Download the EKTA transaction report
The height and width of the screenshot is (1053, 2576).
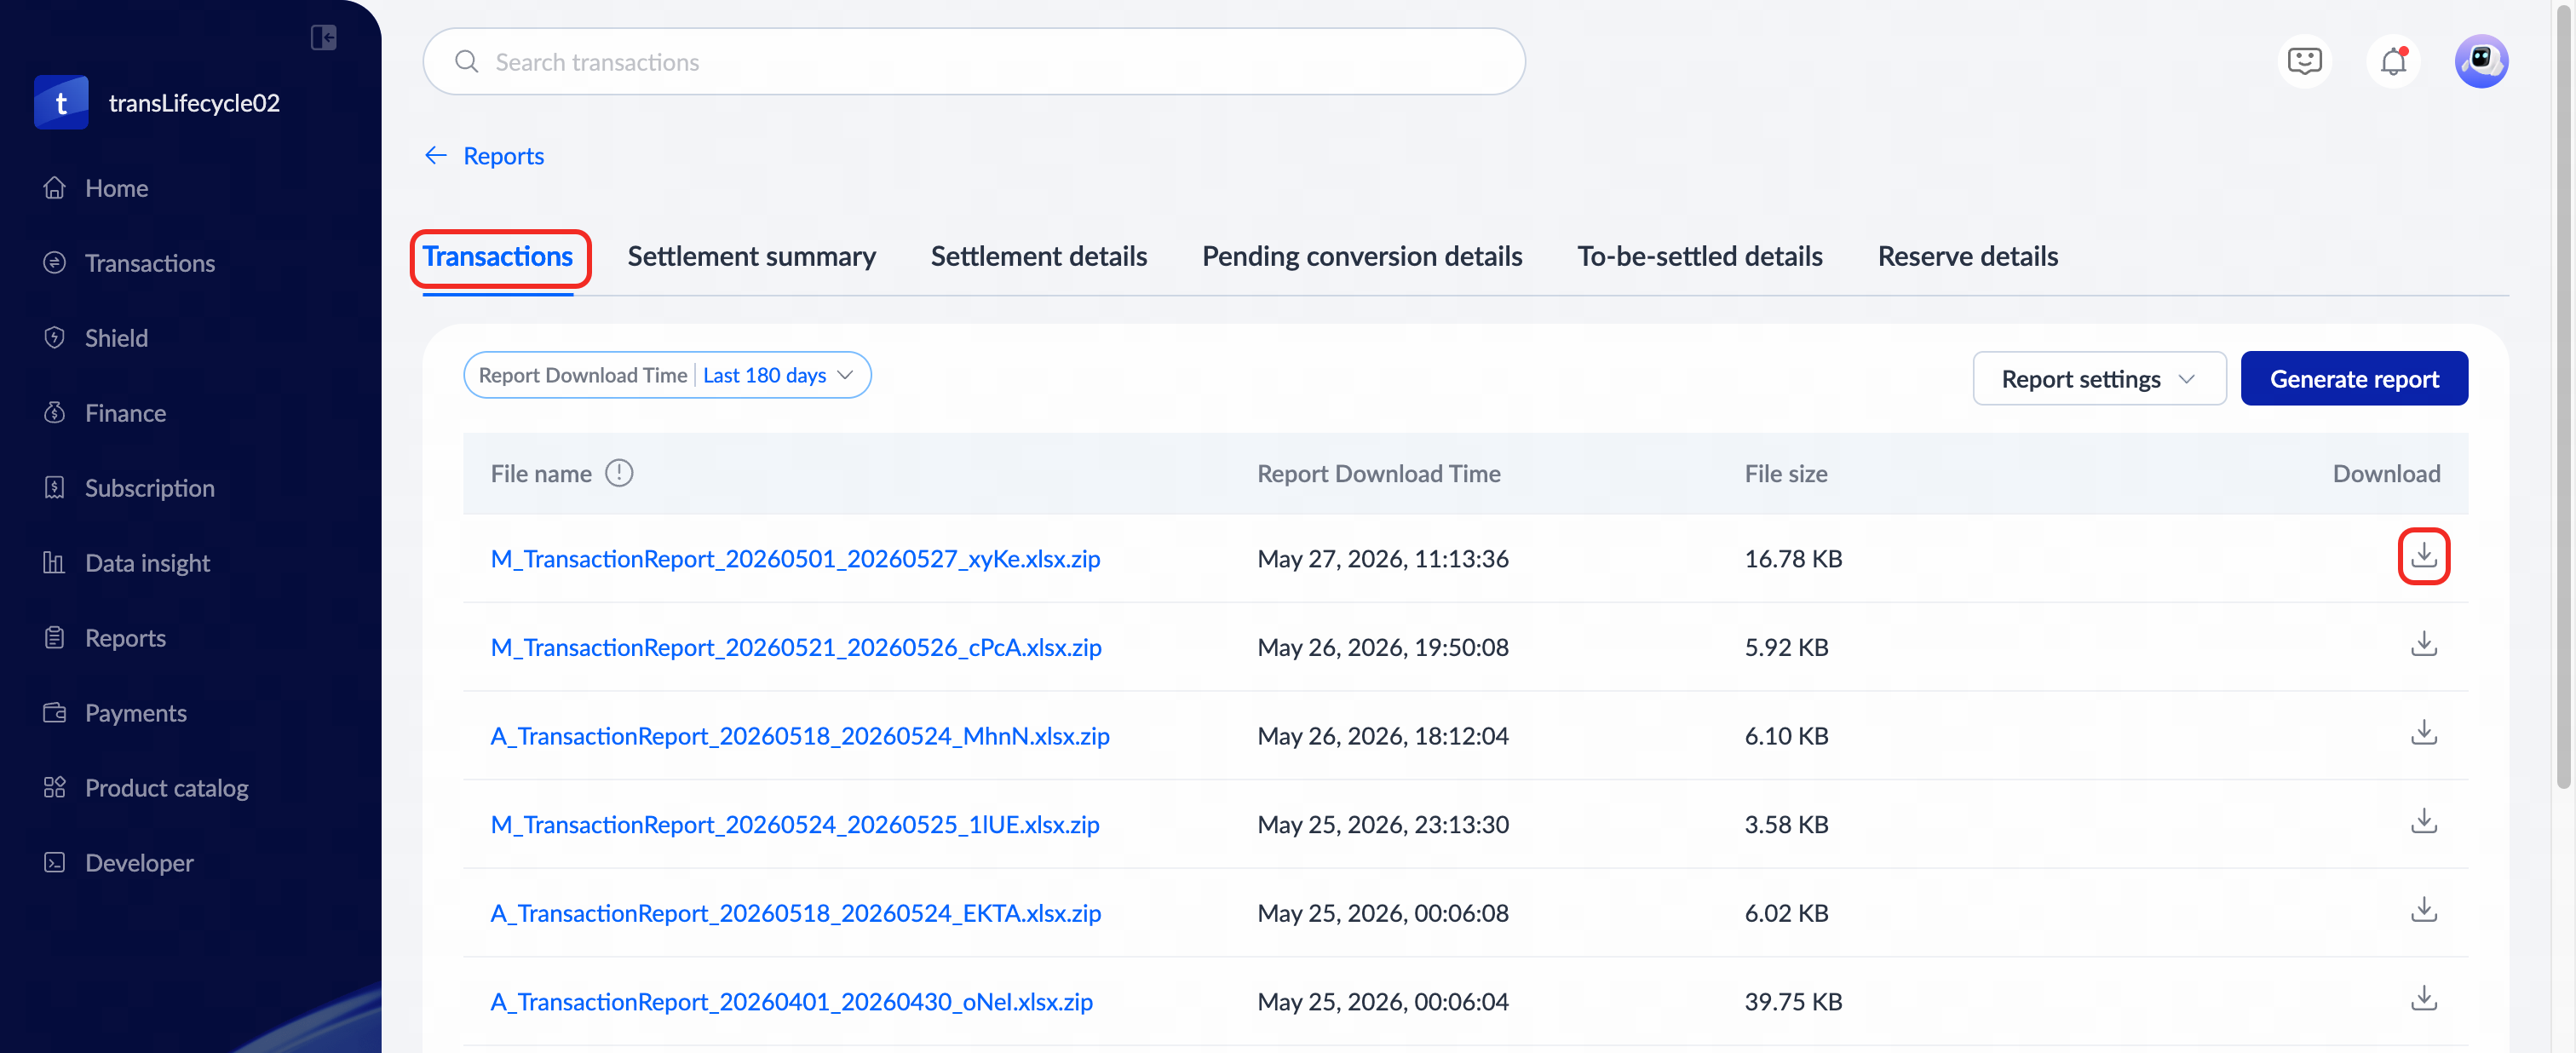[x=2423, y=911]
